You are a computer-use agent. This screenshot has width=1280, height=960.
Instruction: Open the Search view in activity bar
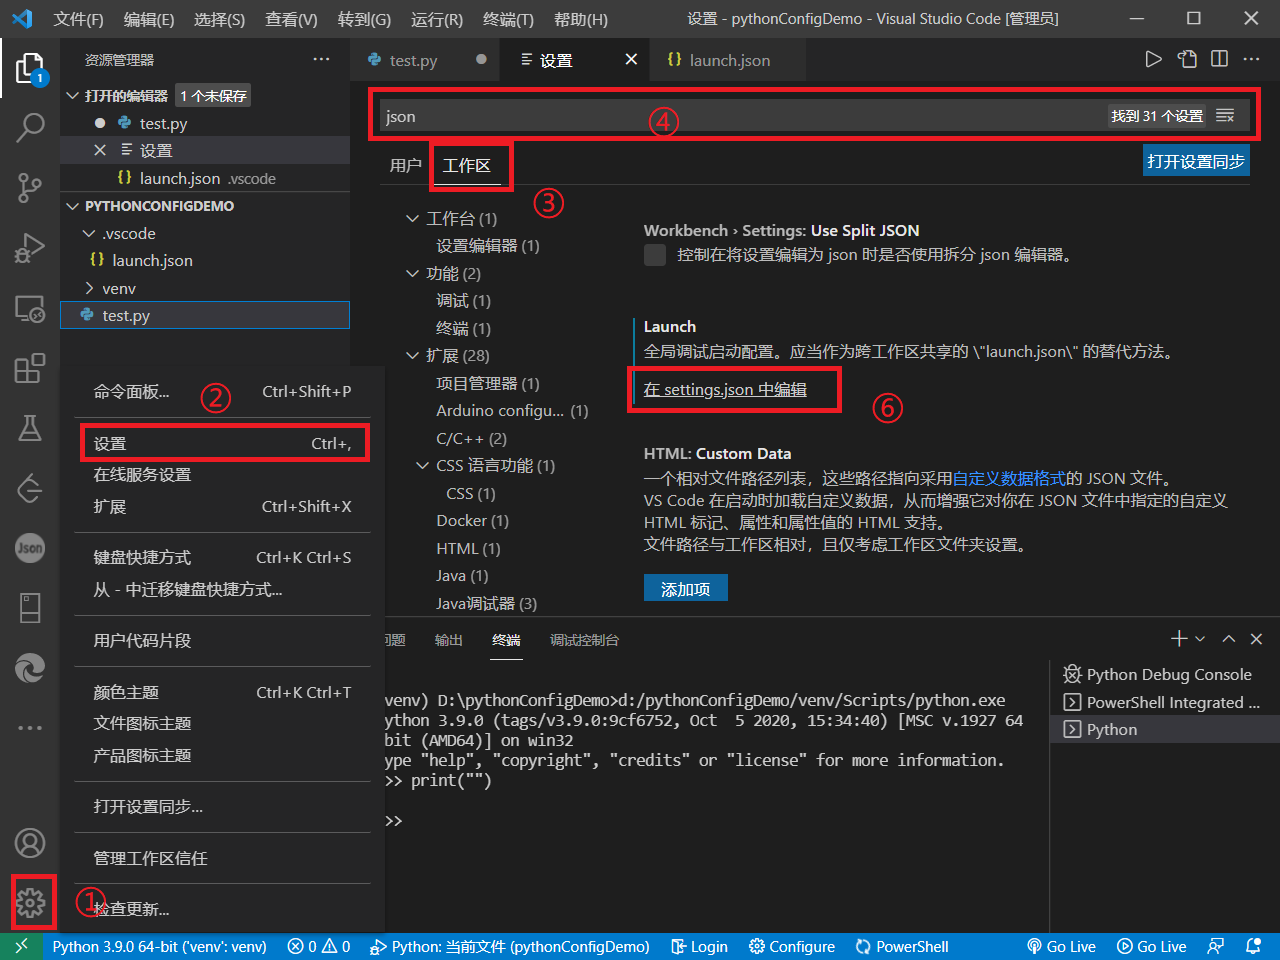tap(30, 127)
